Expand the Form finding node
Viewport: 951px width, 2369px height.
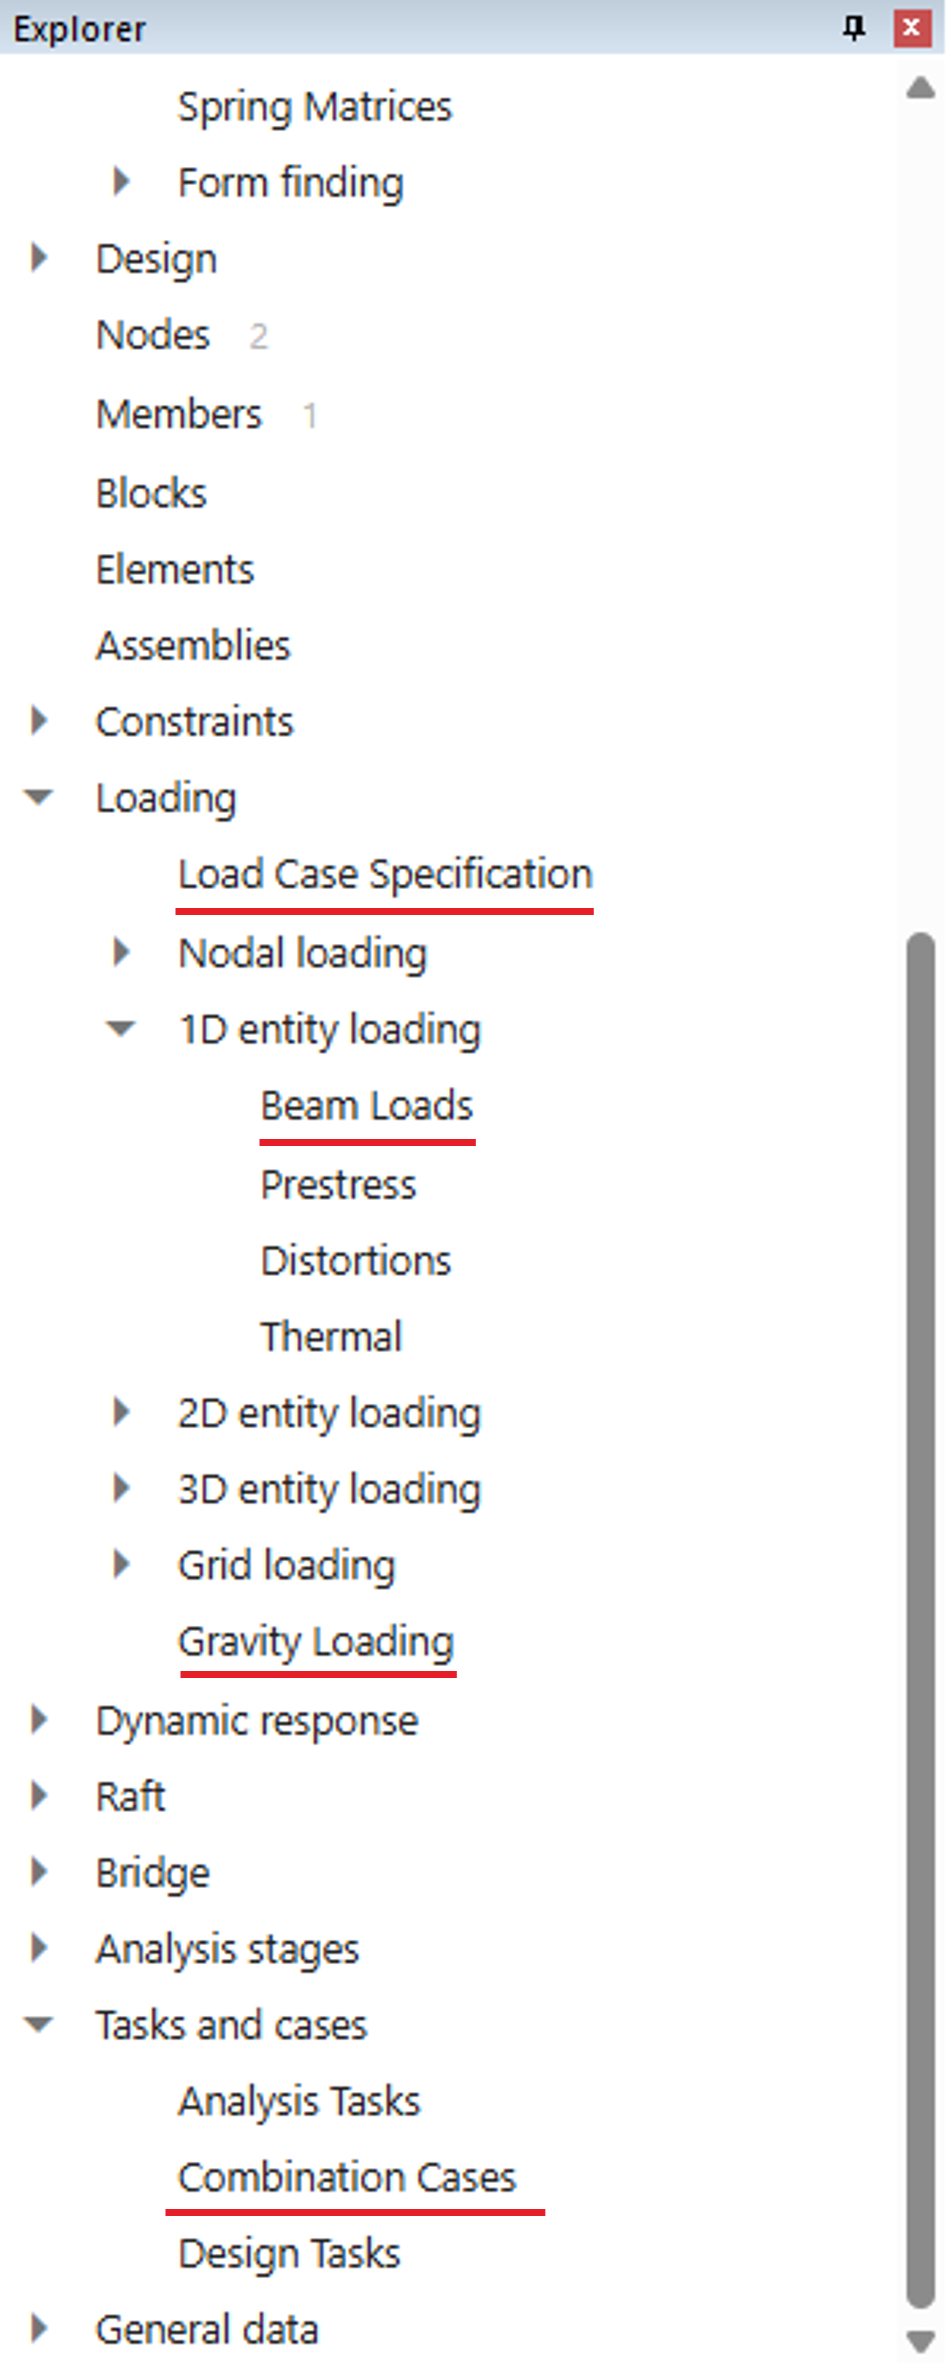click(x=121, y=182)
